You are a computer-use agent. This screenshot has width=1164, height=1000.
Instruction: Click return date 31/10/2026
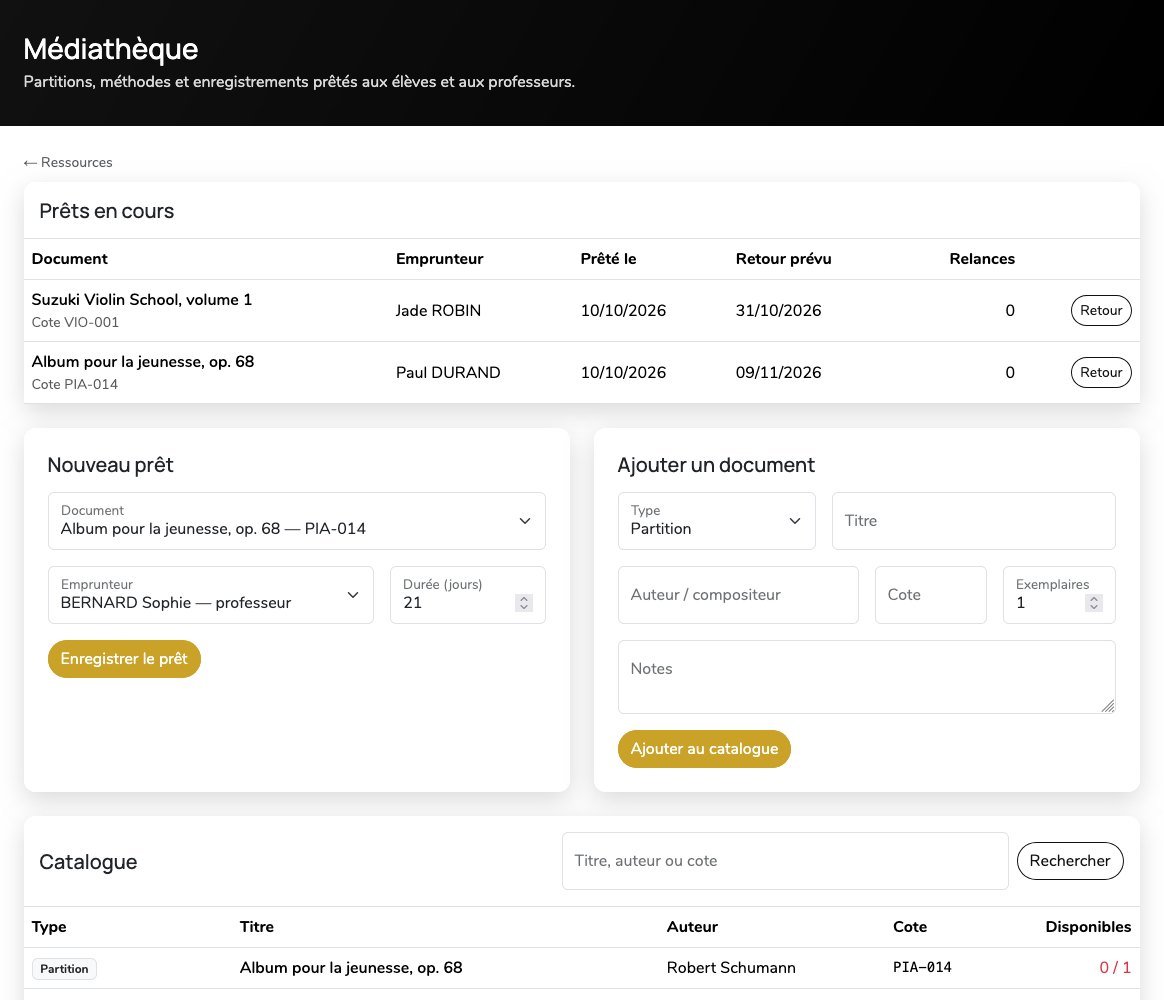point(778,311)
